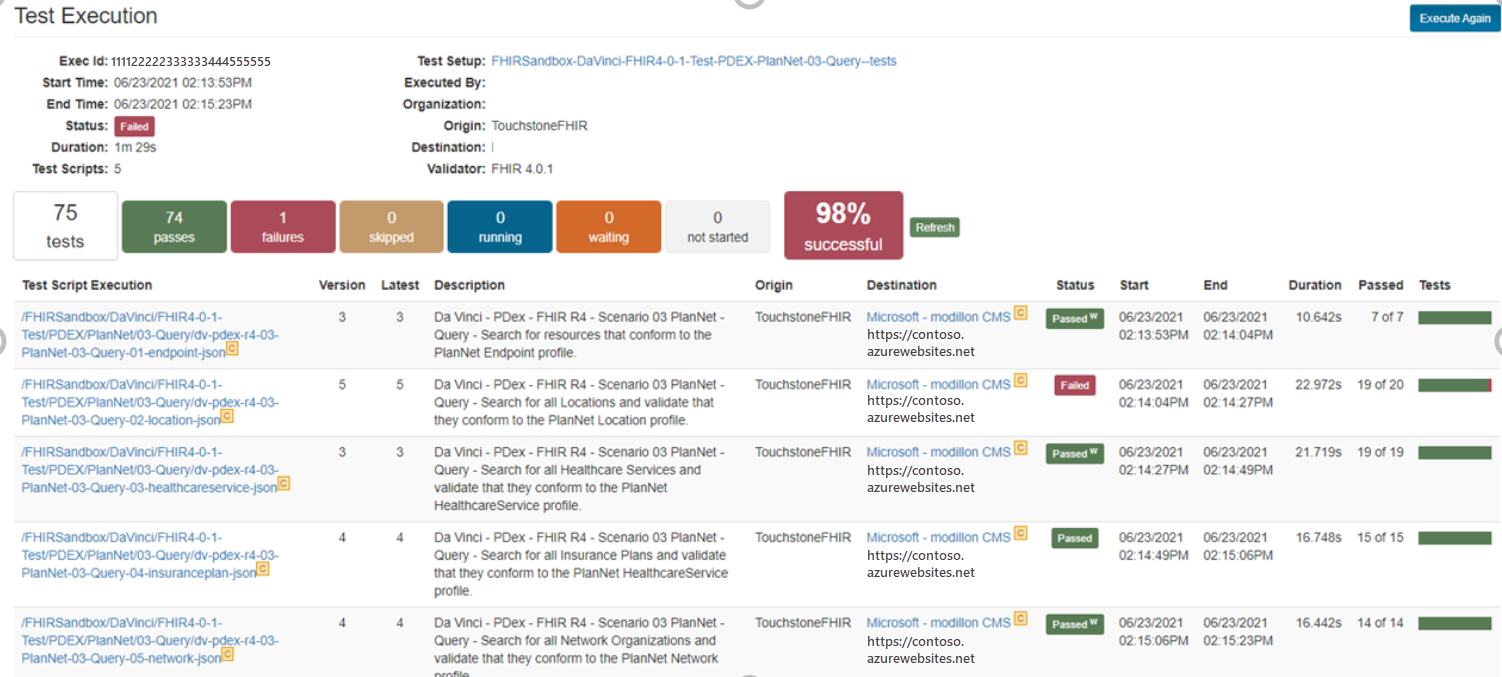Click the Refresh button beside the success percentage

[934, 227]
